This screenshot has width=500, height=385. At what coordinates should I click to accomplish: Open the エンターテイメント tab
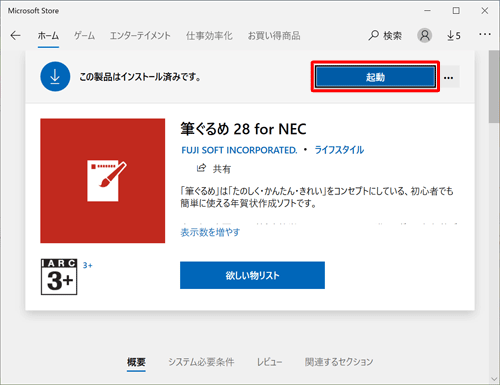tap(140, 36)
